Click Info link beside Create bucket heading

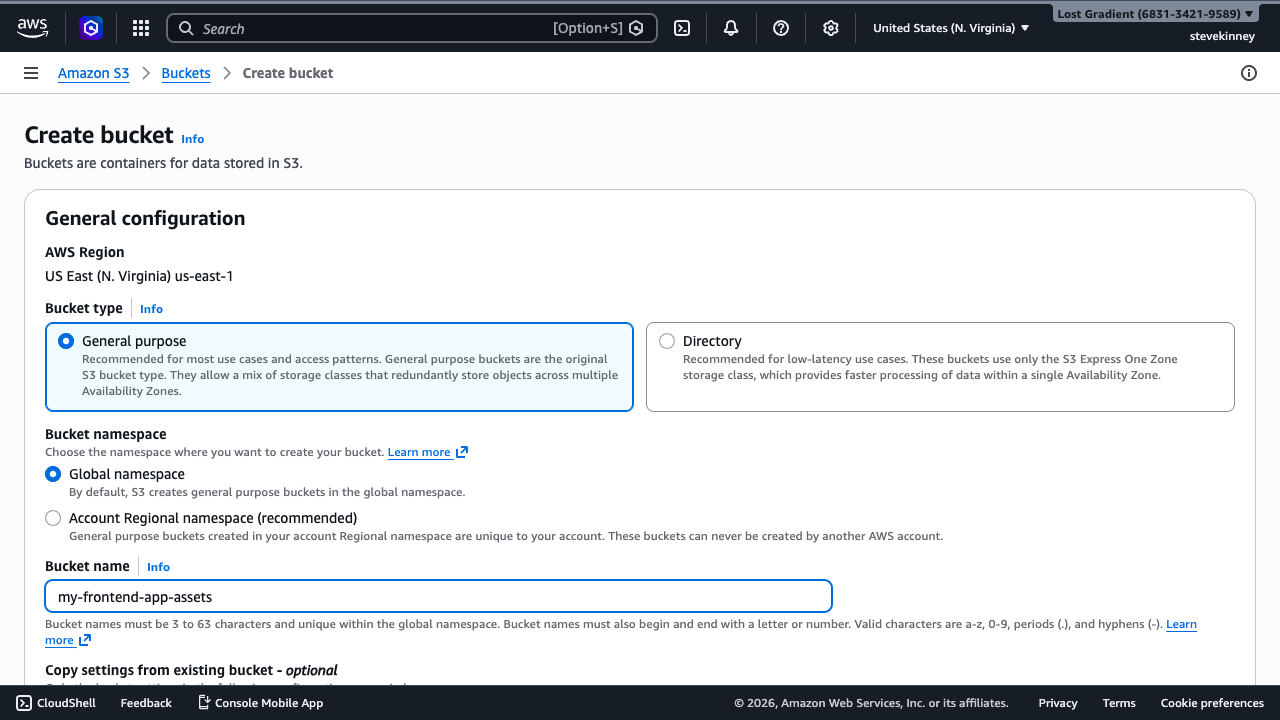[193, 139]
